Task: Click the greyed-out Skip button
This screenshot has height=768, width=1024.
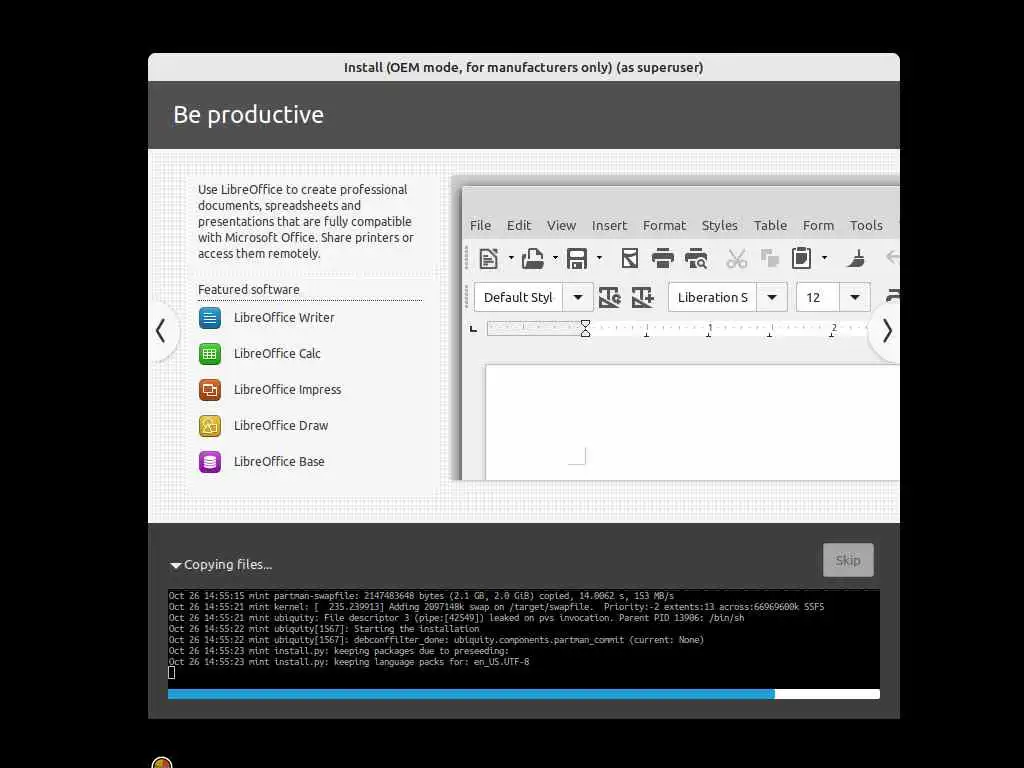Action: [x=848, y=560]
